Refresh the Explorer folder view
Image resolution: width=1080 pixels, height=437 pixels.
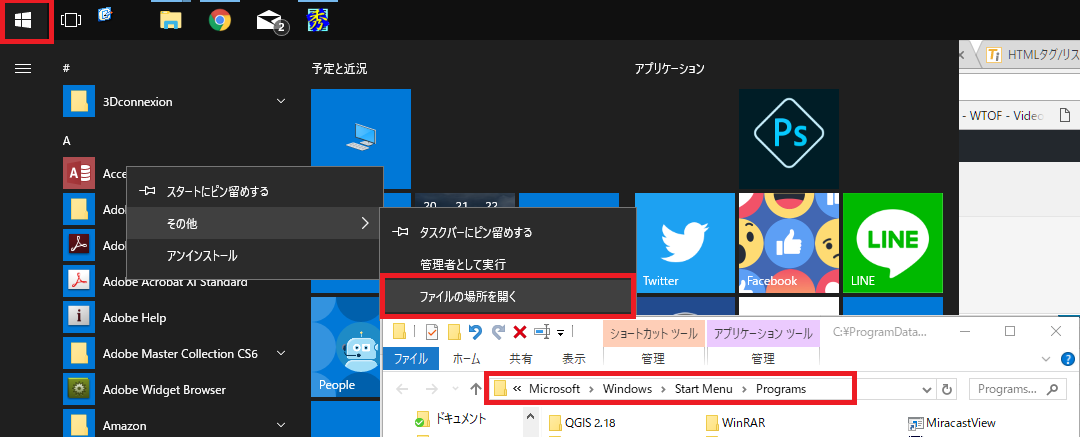coord(946,389)
